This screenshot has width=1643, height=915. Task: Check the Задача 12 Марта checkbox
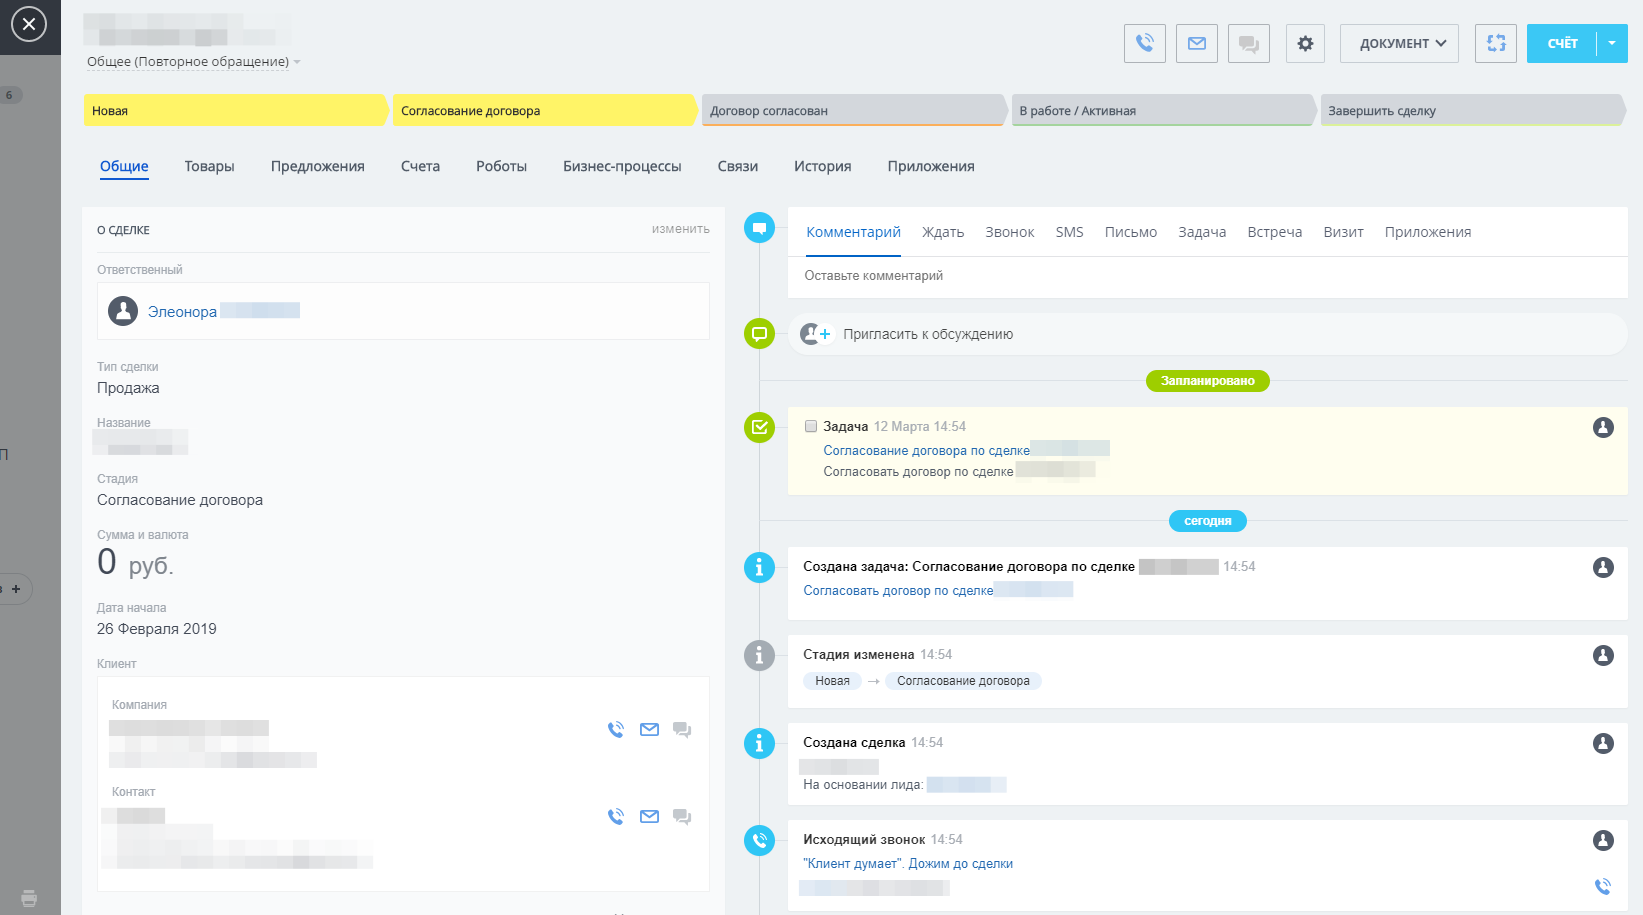[811, 426]
